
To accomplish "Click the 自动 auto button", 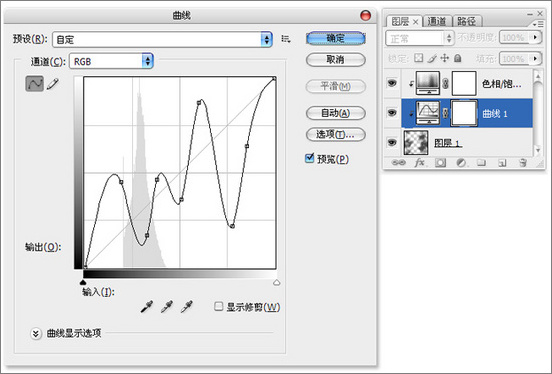I will (x=335, y=113).
